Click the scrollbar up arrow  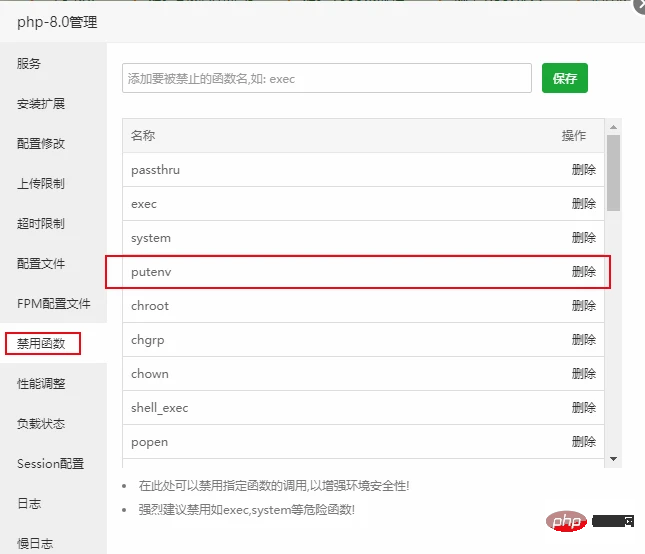[x=614, y=126]
